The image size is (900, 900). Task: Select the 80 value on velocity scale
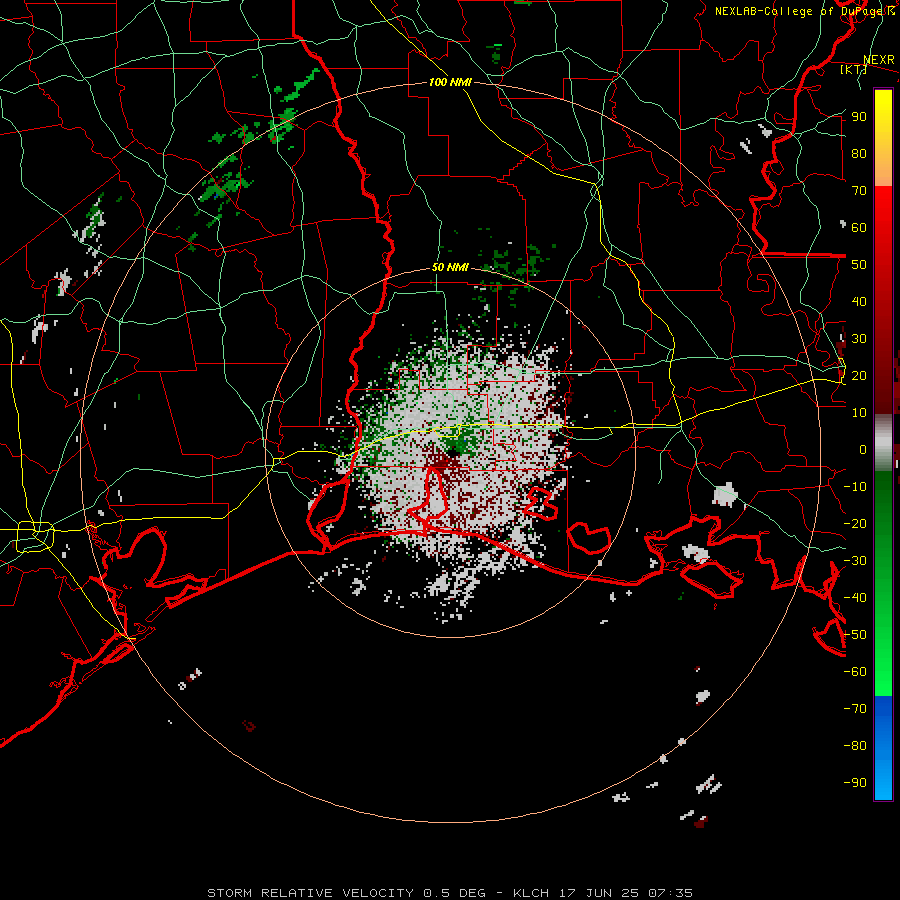point(859,154)
